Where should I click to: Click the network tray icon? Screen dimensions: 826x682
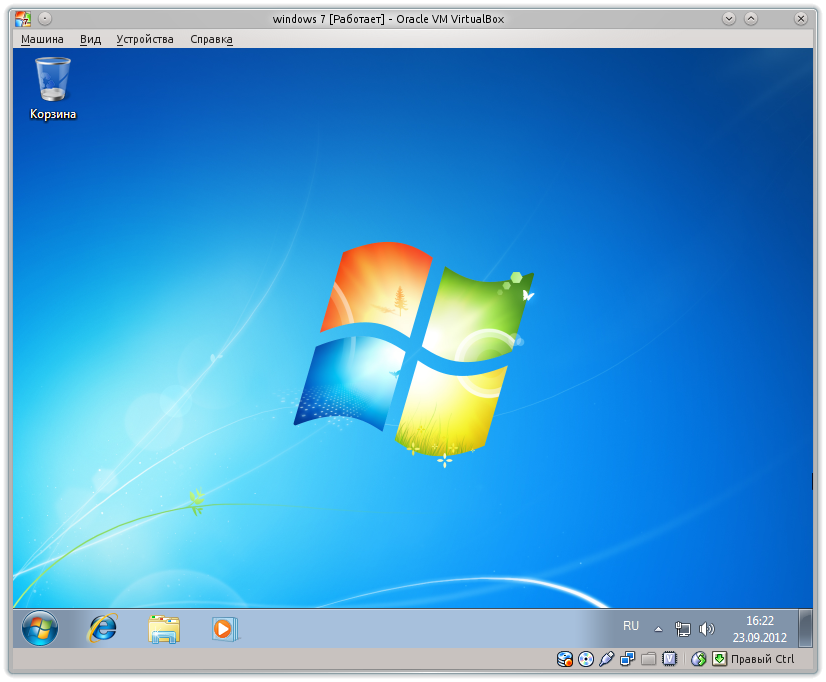(683, 629)
